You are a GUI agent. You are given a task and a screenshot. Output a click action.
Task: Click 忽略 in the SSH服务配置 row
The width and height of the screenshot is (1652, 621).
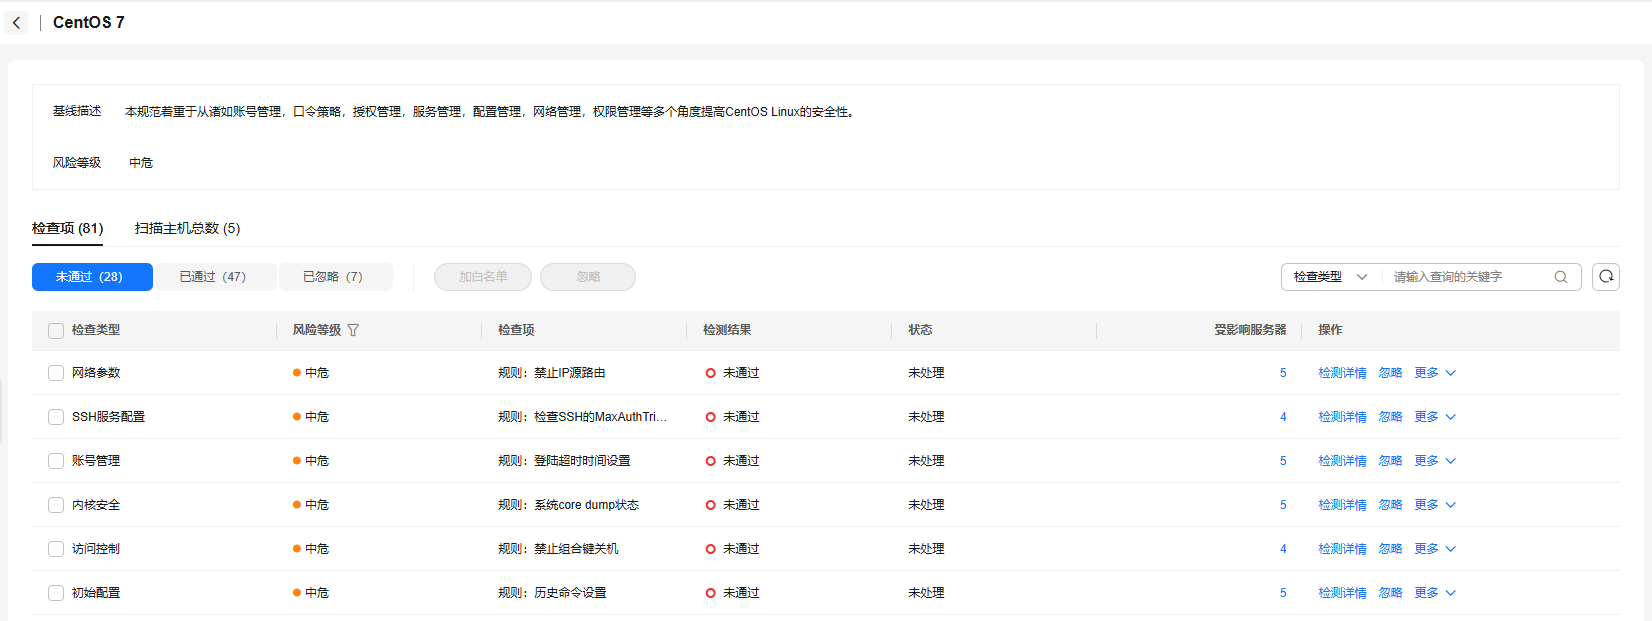[x=1390, y=417]
